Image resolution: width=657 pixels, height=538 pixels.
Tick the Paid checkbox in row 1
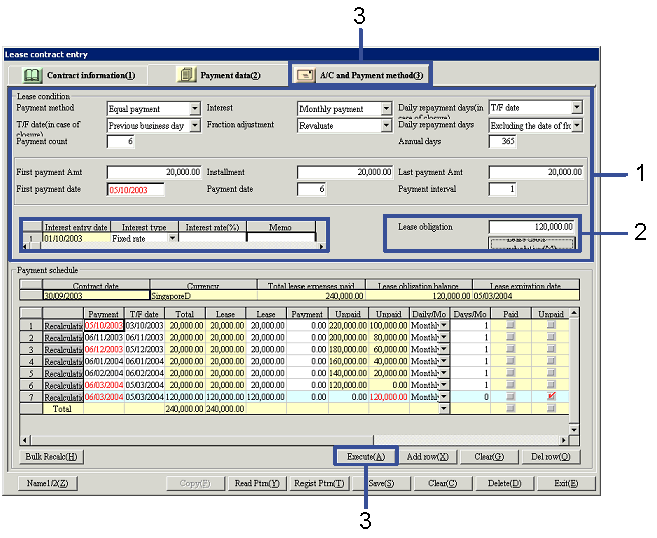coord(510,325)
